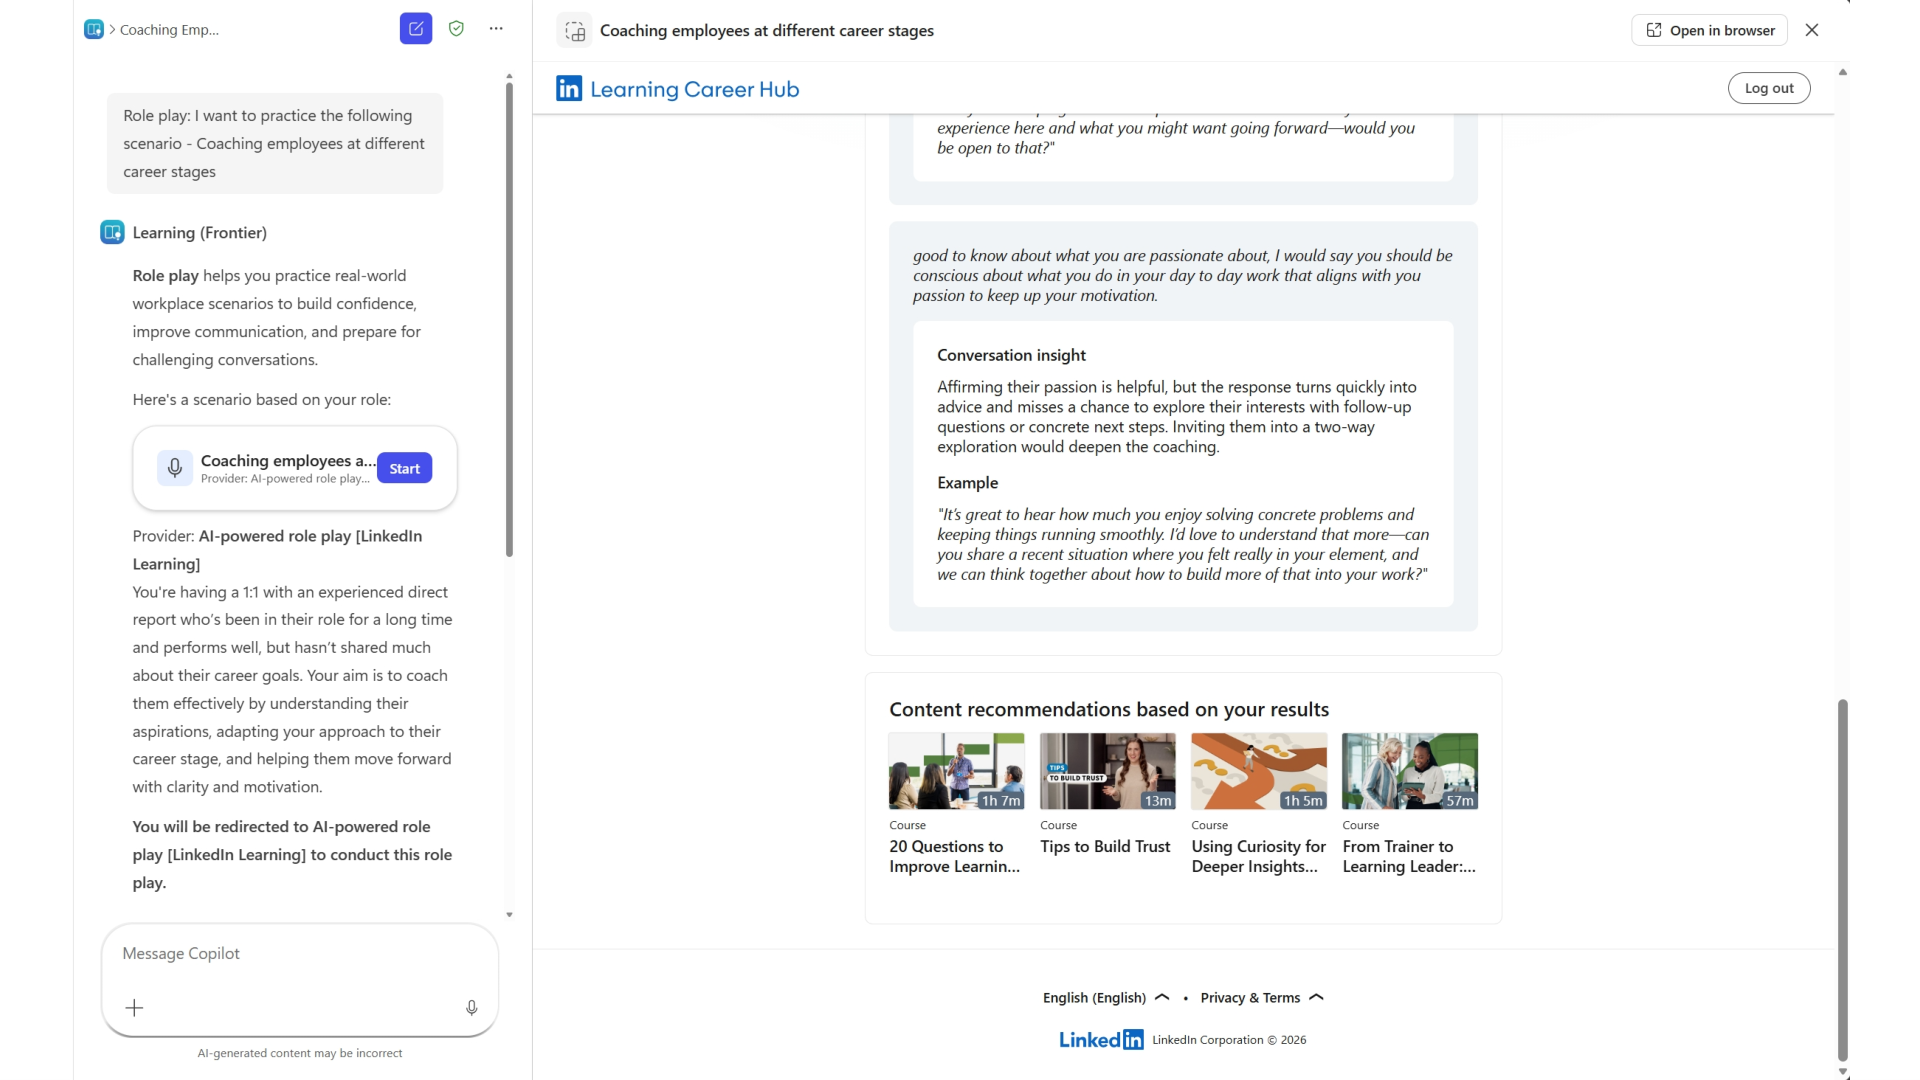Viewport: 1920px width, 1080px height.
Task: Close the Coaching employees side panel
Action: pyautogui.click(x=1812, y=30)
